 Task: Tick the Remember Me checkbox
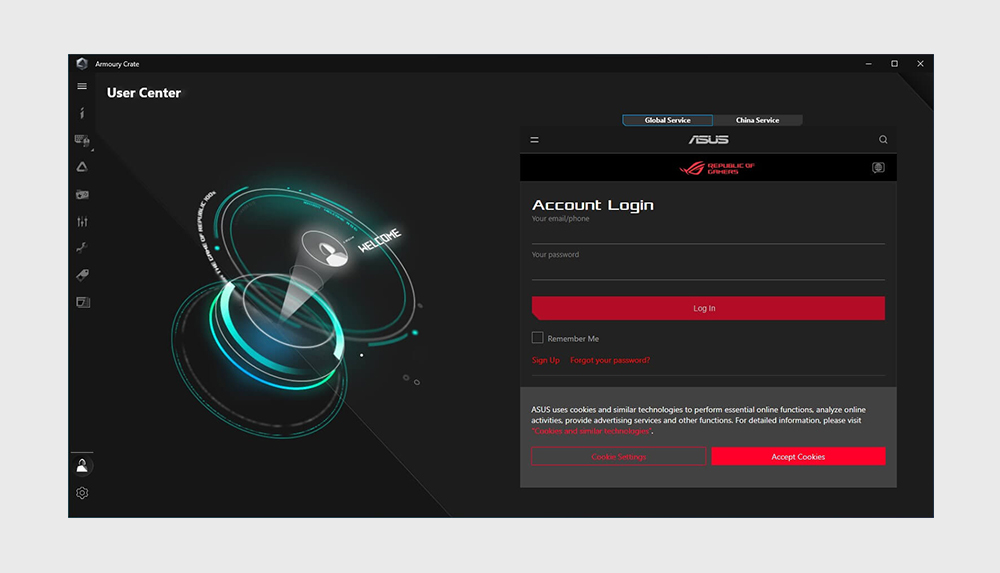click(538, 338)
